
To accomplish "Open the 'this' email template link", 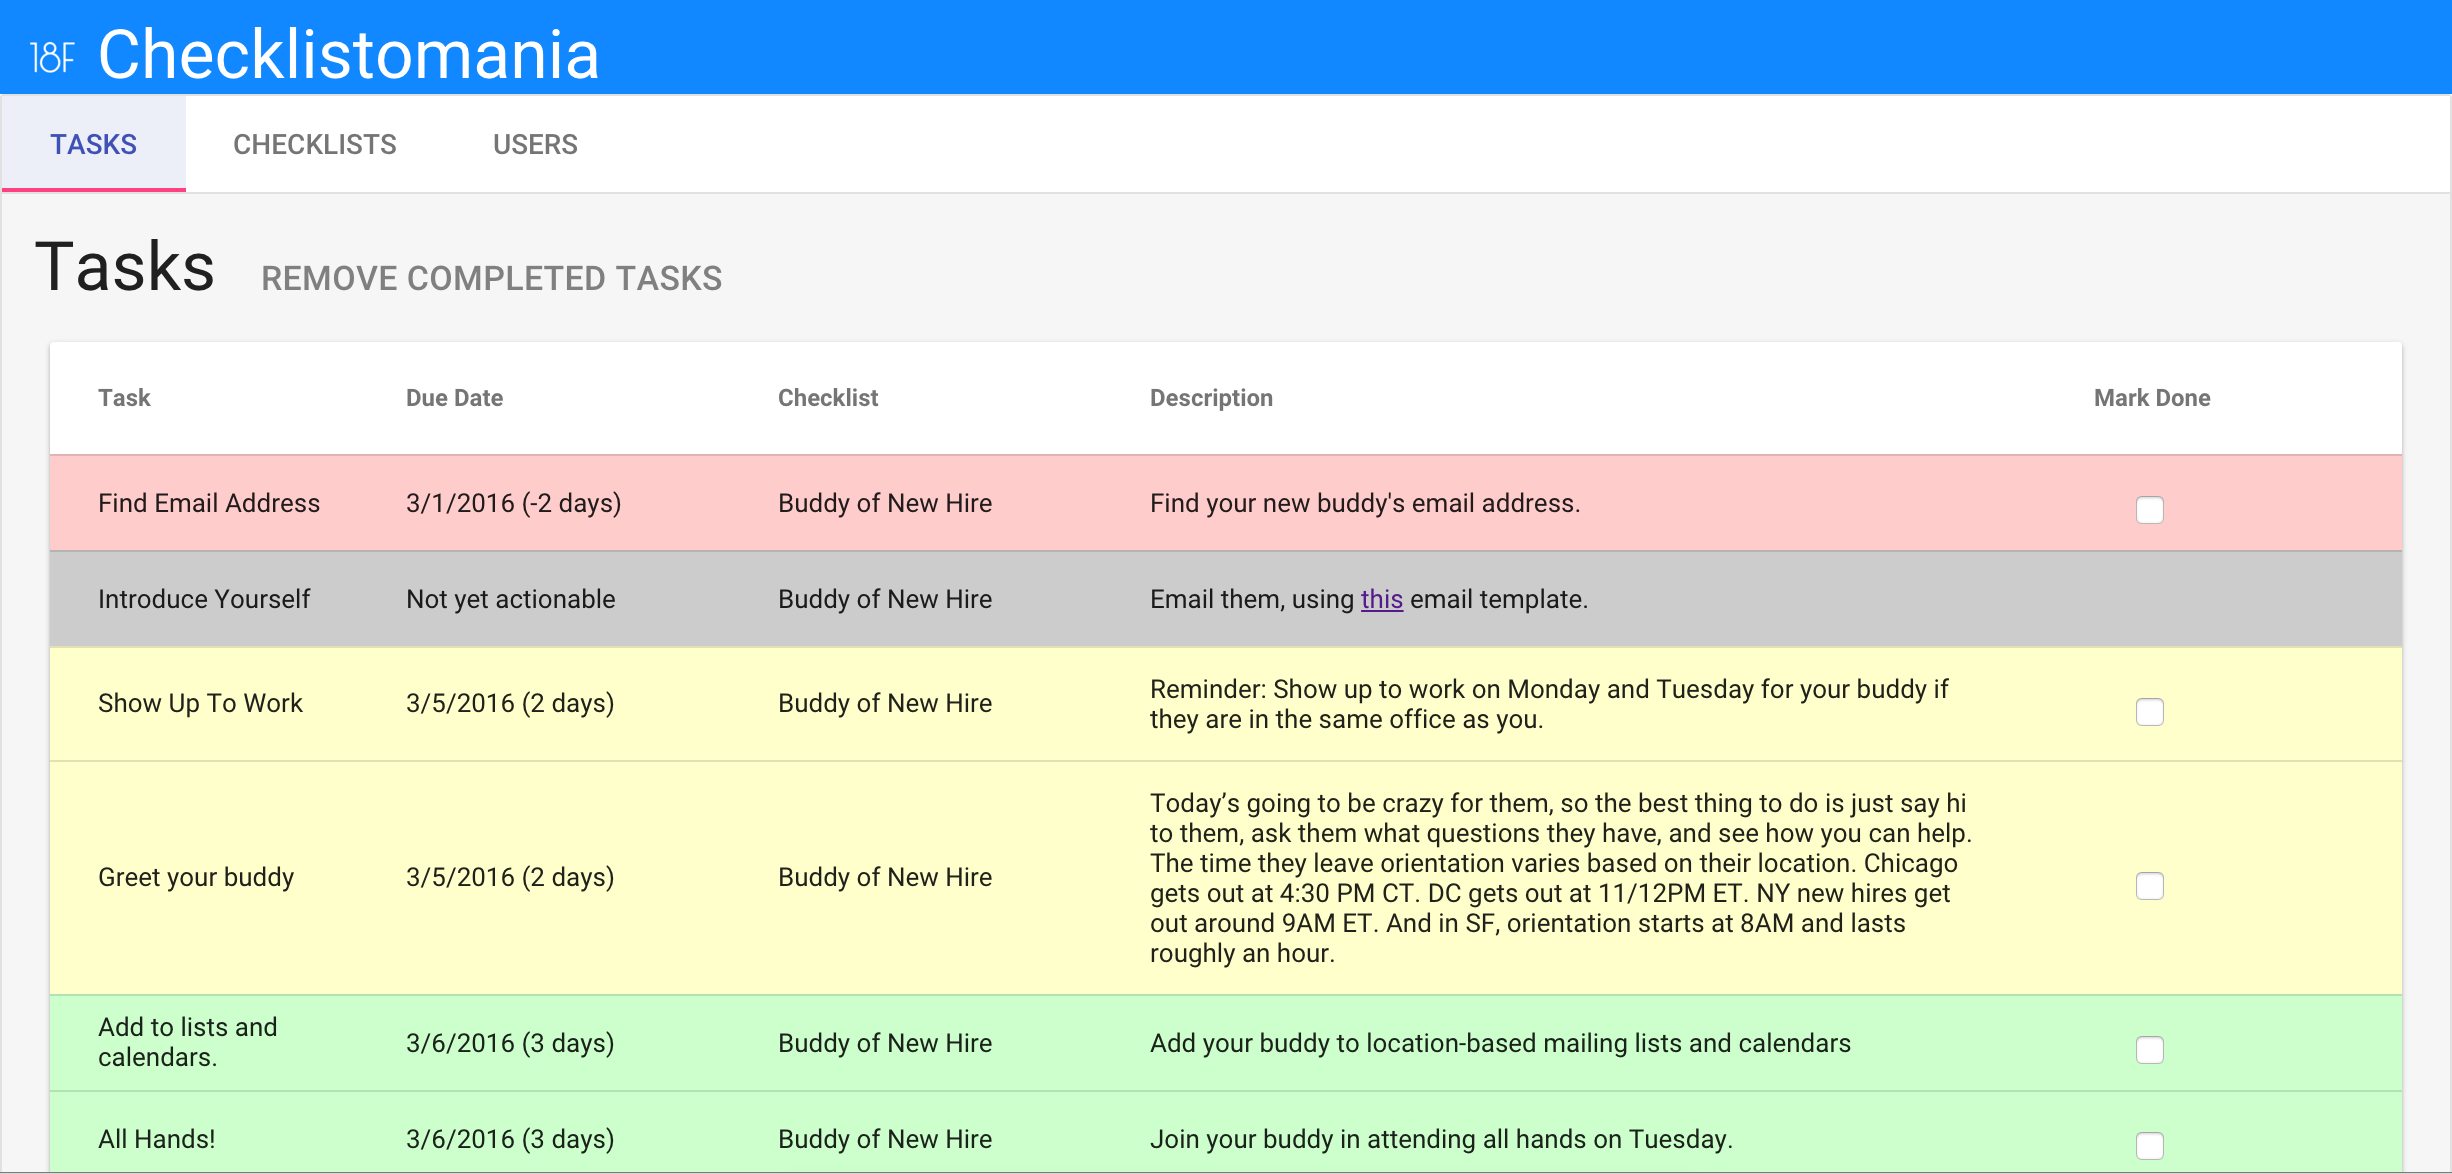I will click(1381, 599).
